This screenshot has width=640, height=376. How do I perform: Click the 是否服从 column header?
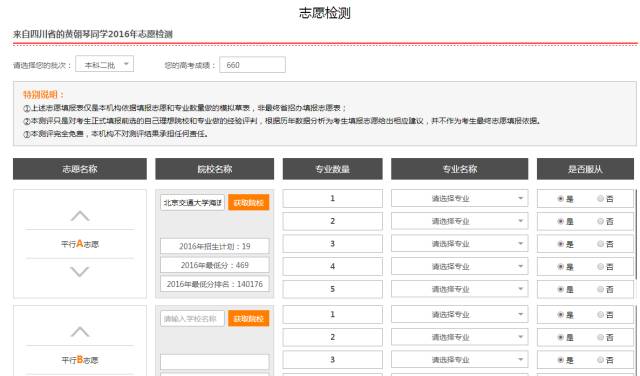click(585, 169)
